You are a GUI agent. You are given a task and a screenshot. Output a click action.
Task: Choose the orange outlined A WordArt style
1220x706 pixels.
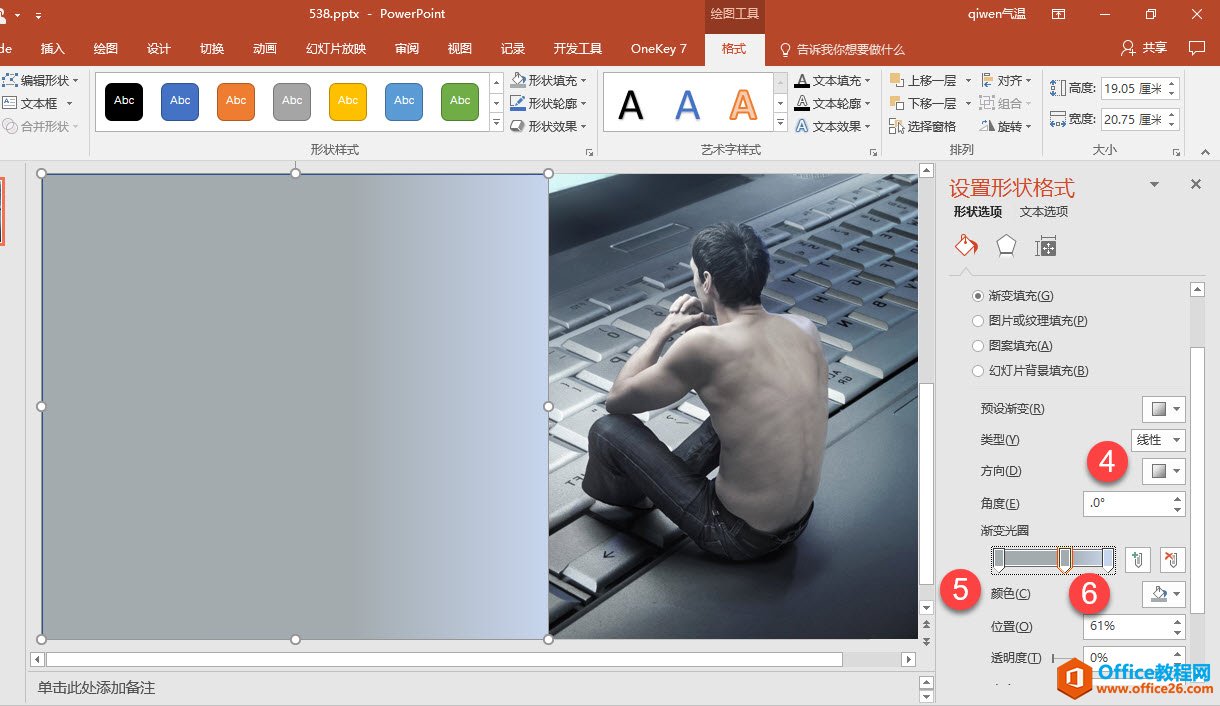(743, 103)
